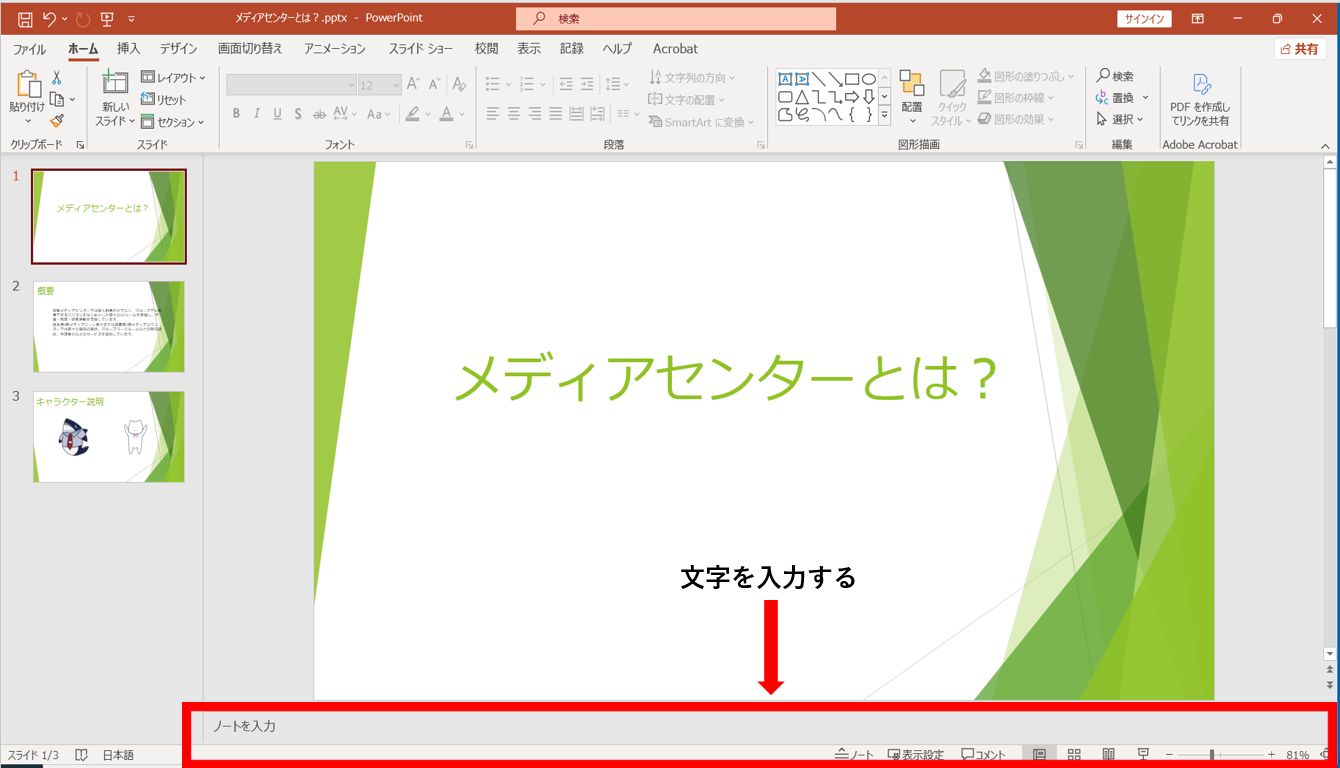Open the font size combo box
1340x768 pixels.
pos(379,85)
